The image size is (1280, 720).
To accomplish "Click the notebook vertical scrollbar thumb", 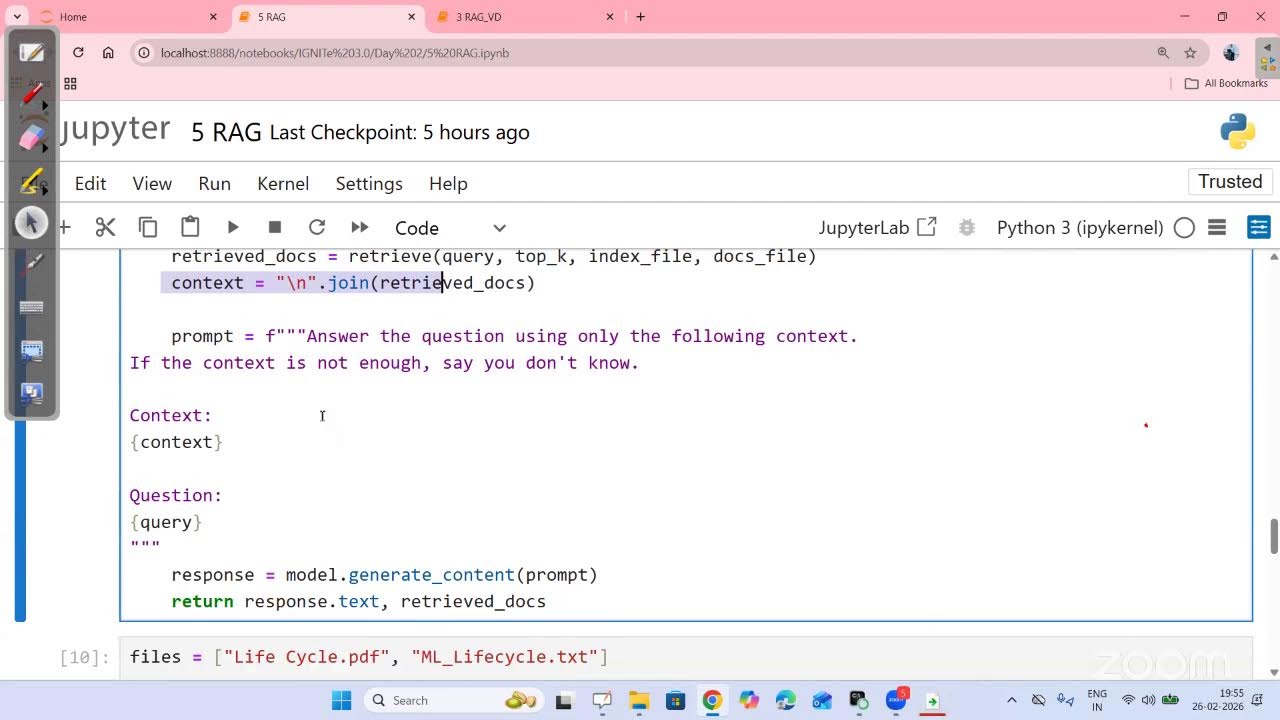I will [x=1274, y=536].
